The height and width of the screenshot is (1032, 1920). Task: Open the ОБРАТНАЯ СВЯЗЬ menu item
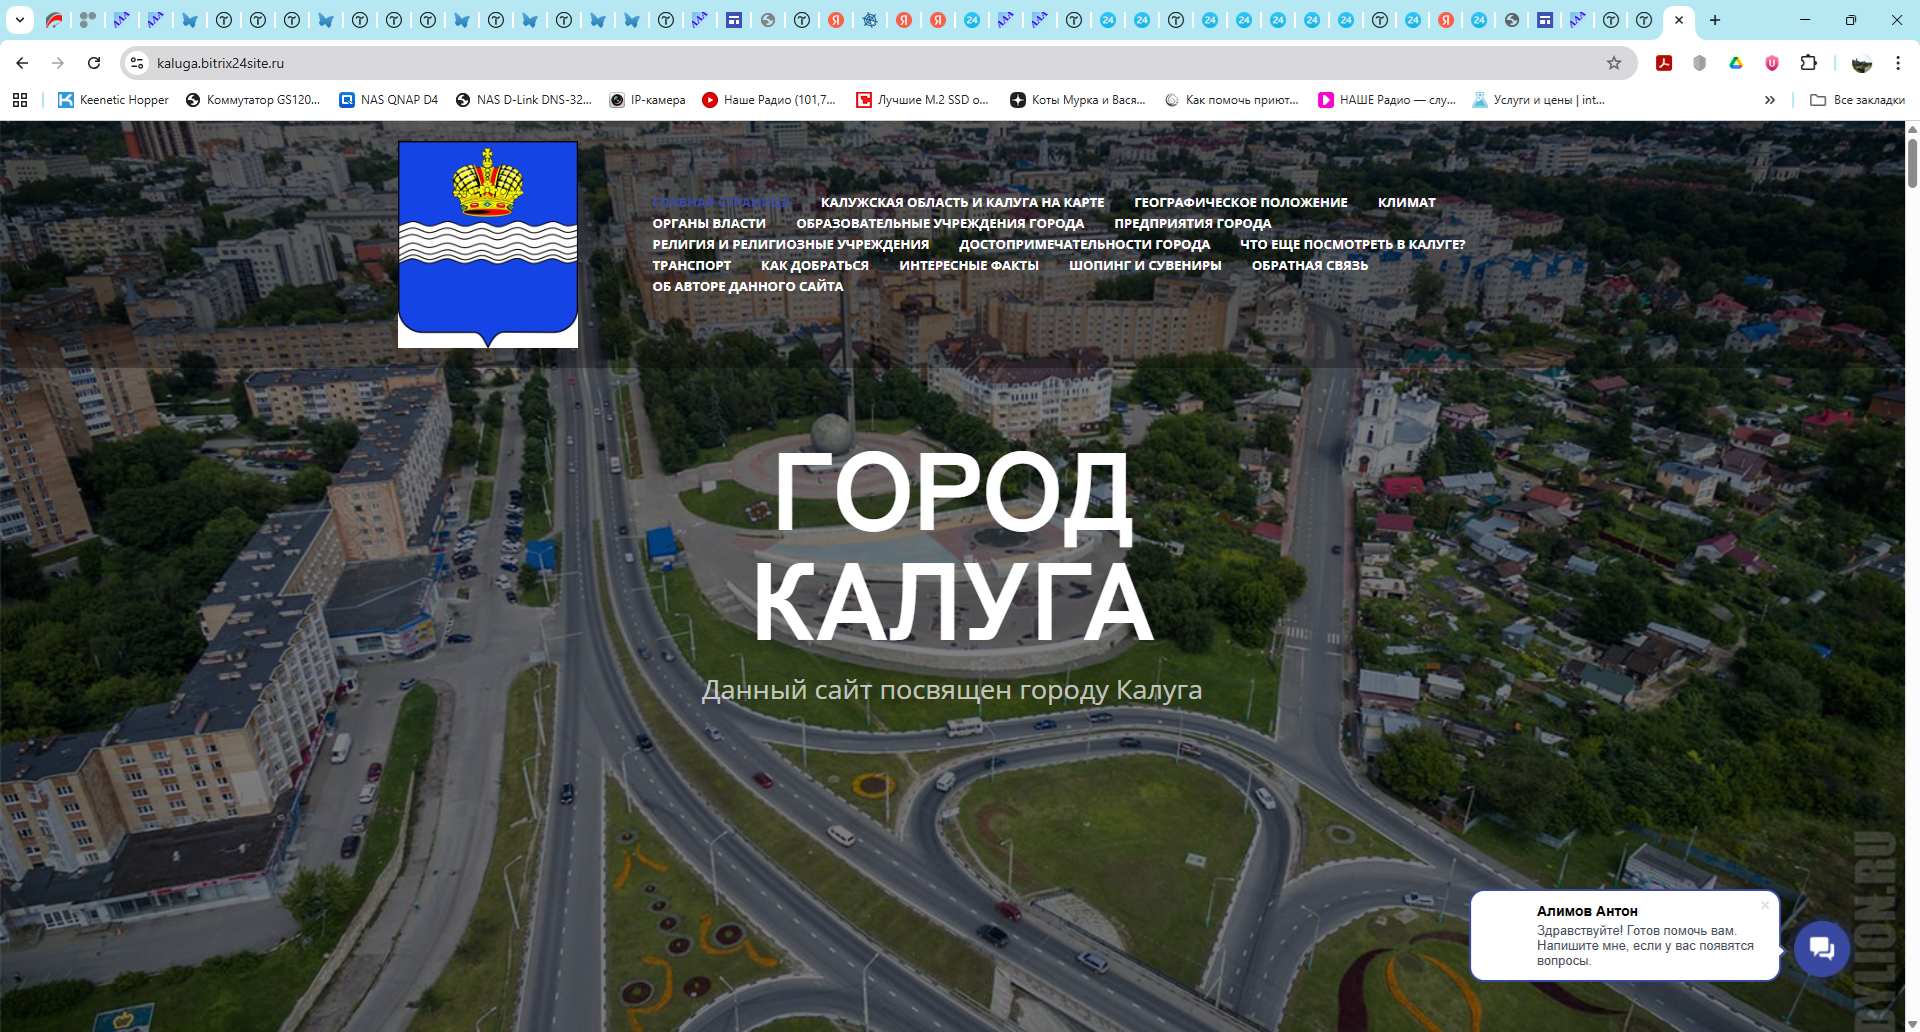tap(1309, 265)
